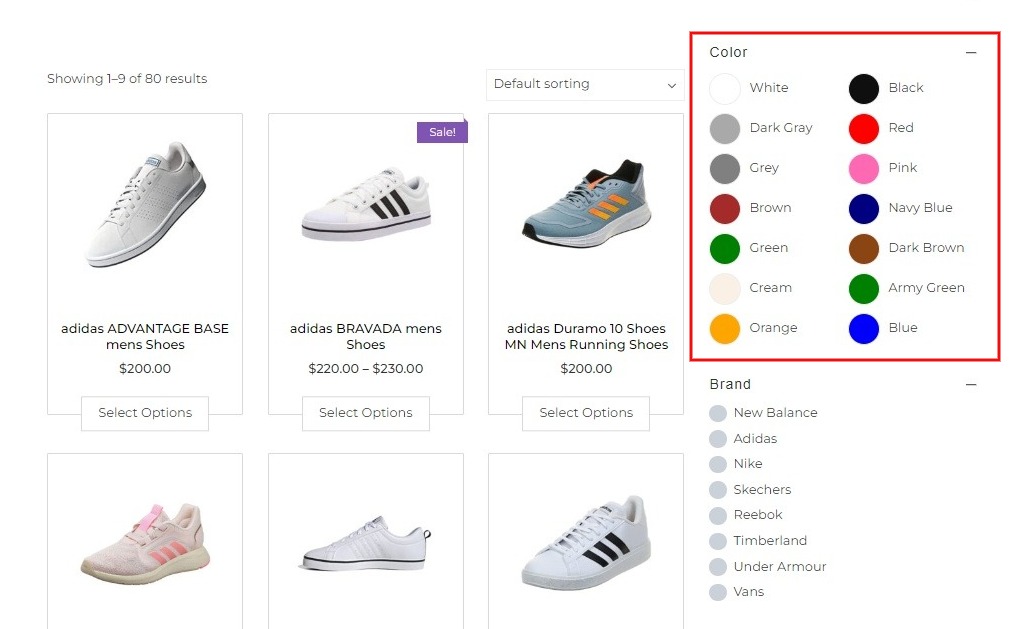
Task: Open the pink knit sneaker image
Action: click(145, 544)
